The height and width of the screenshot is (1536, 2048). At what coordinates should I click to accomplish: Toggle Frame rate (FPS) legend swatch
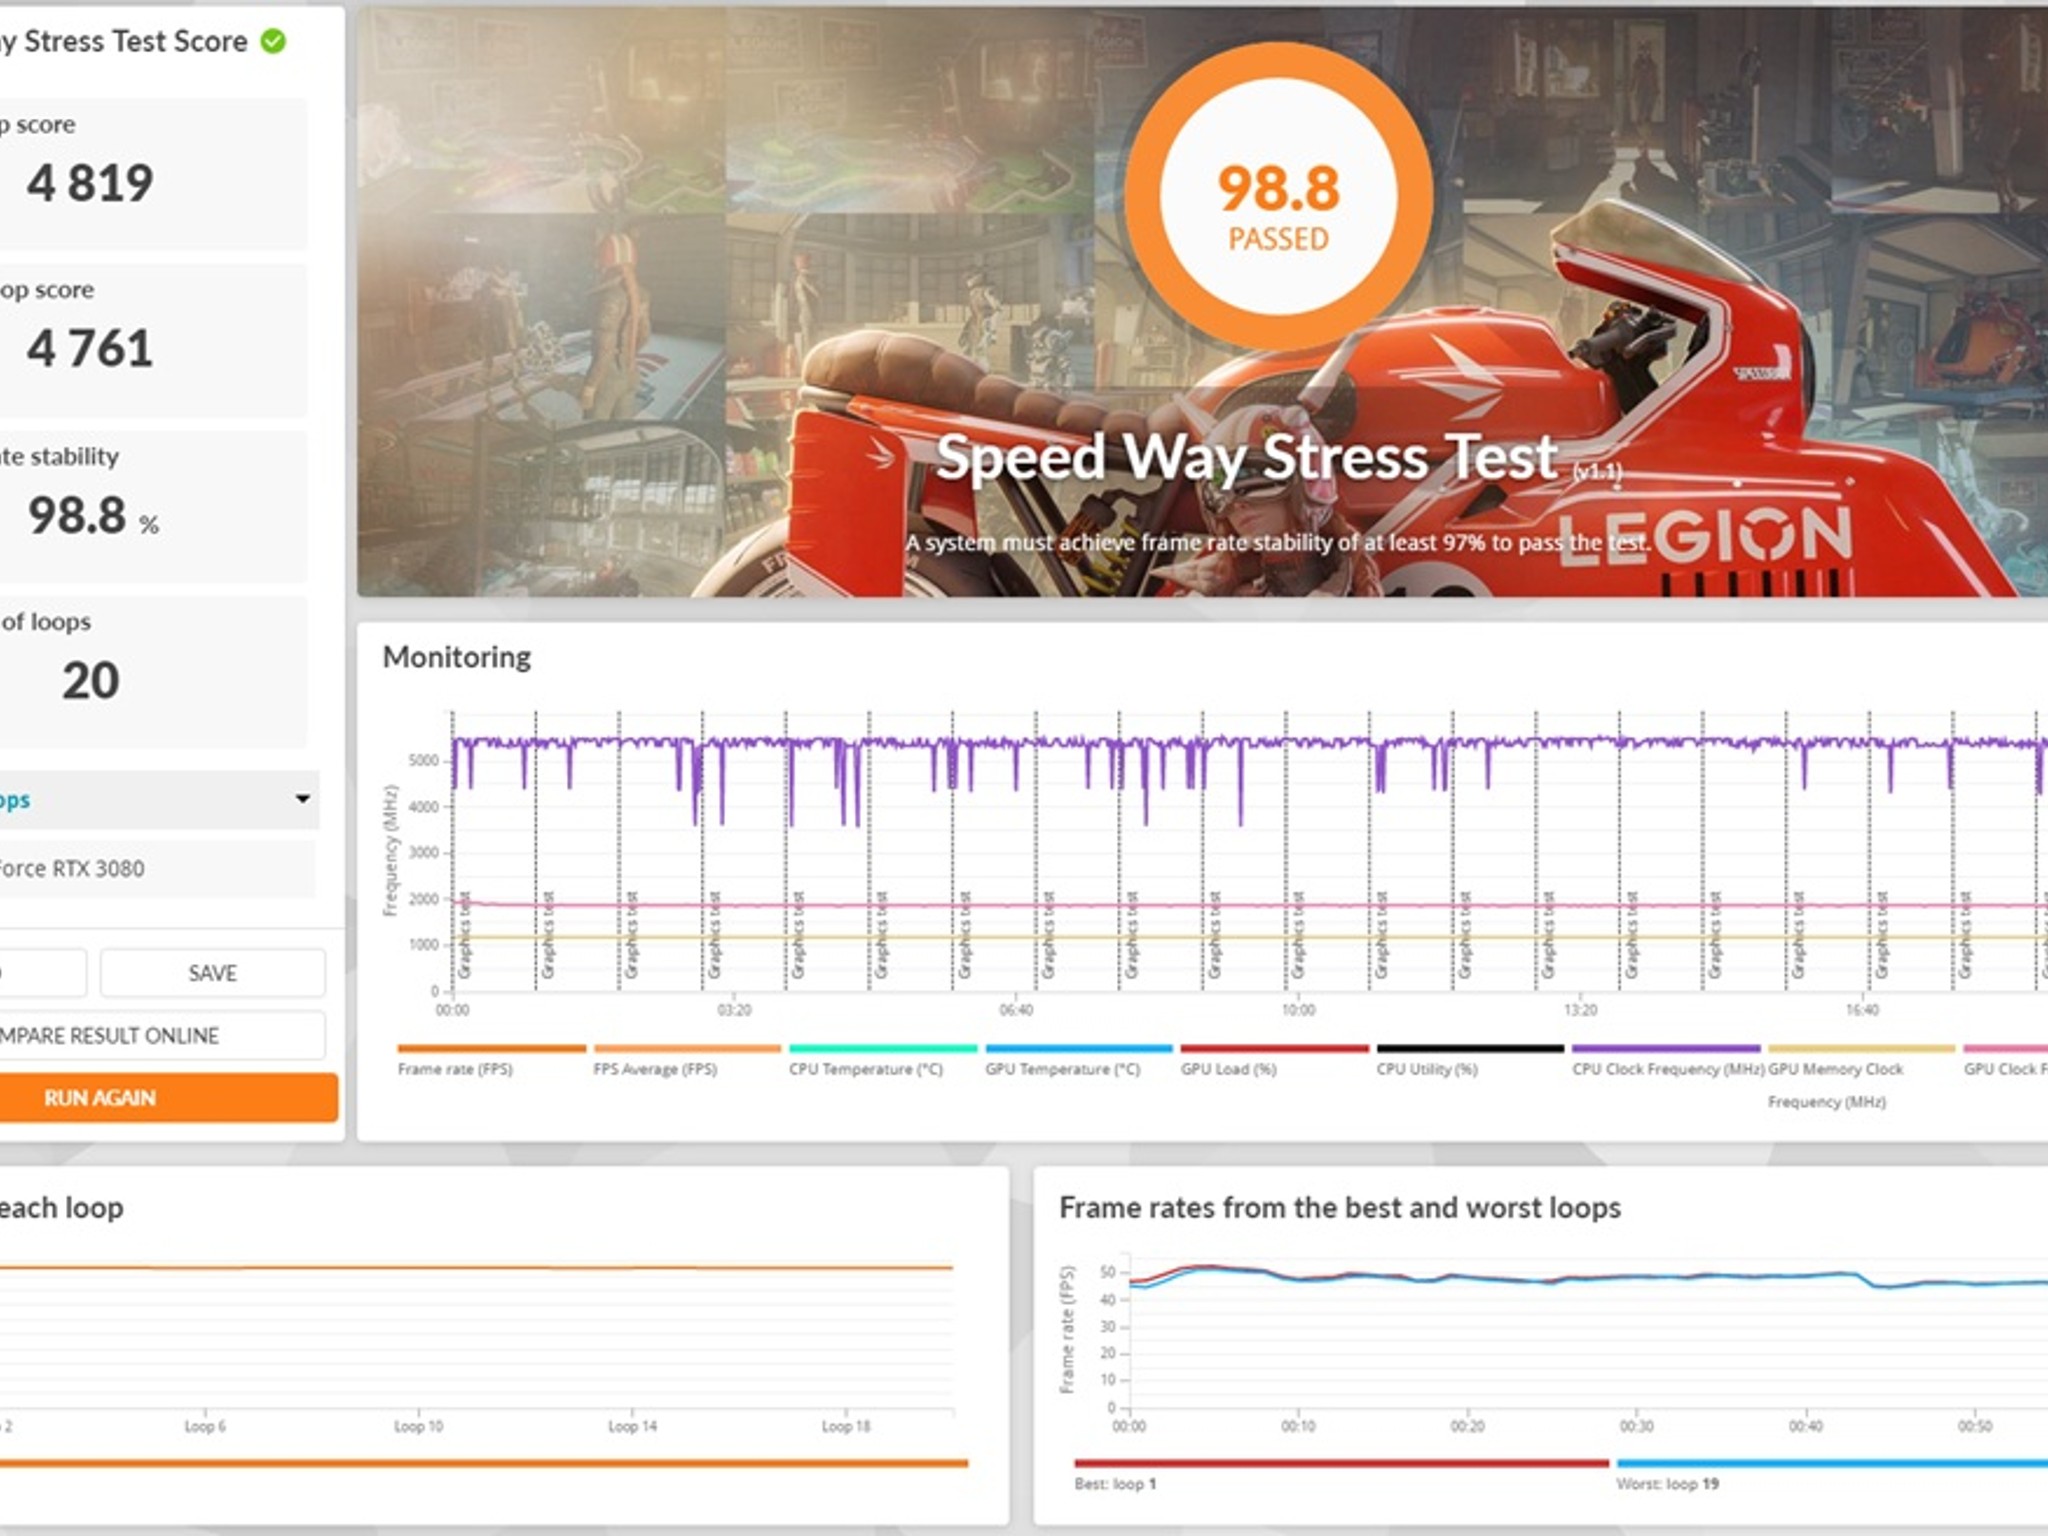pos(491,1049)
